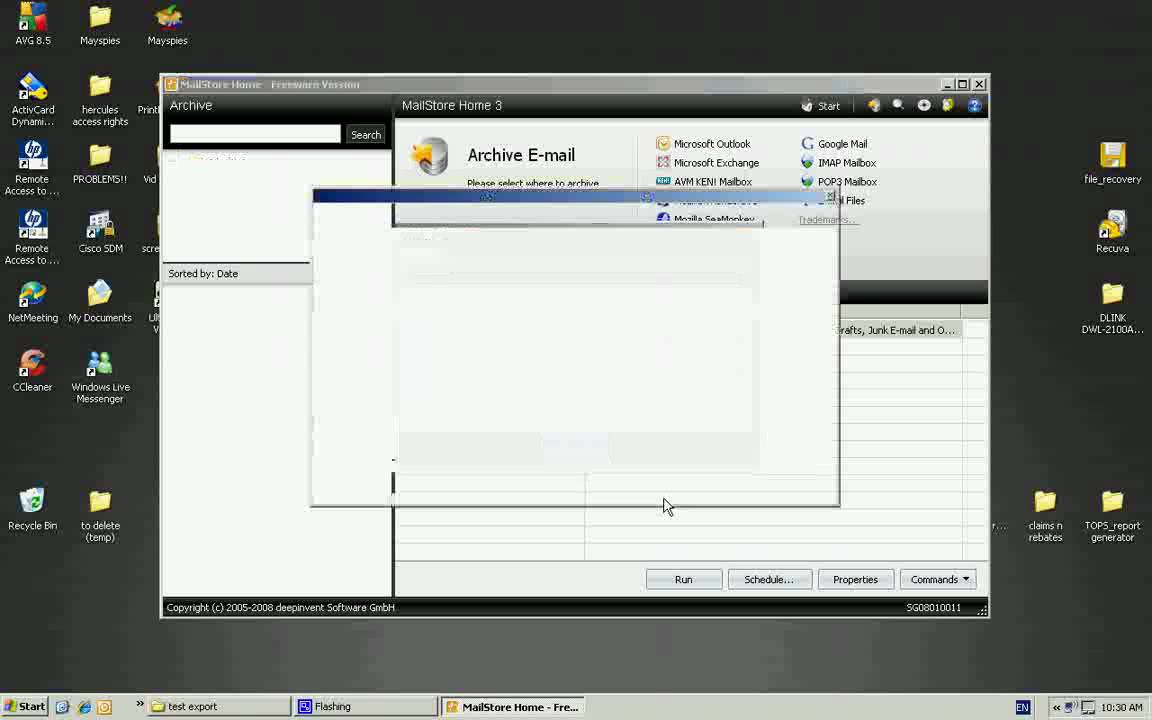The image size is (1152, 720).
Task: Launch CCleaner desktop shortcut
Action: click(33, 371)
